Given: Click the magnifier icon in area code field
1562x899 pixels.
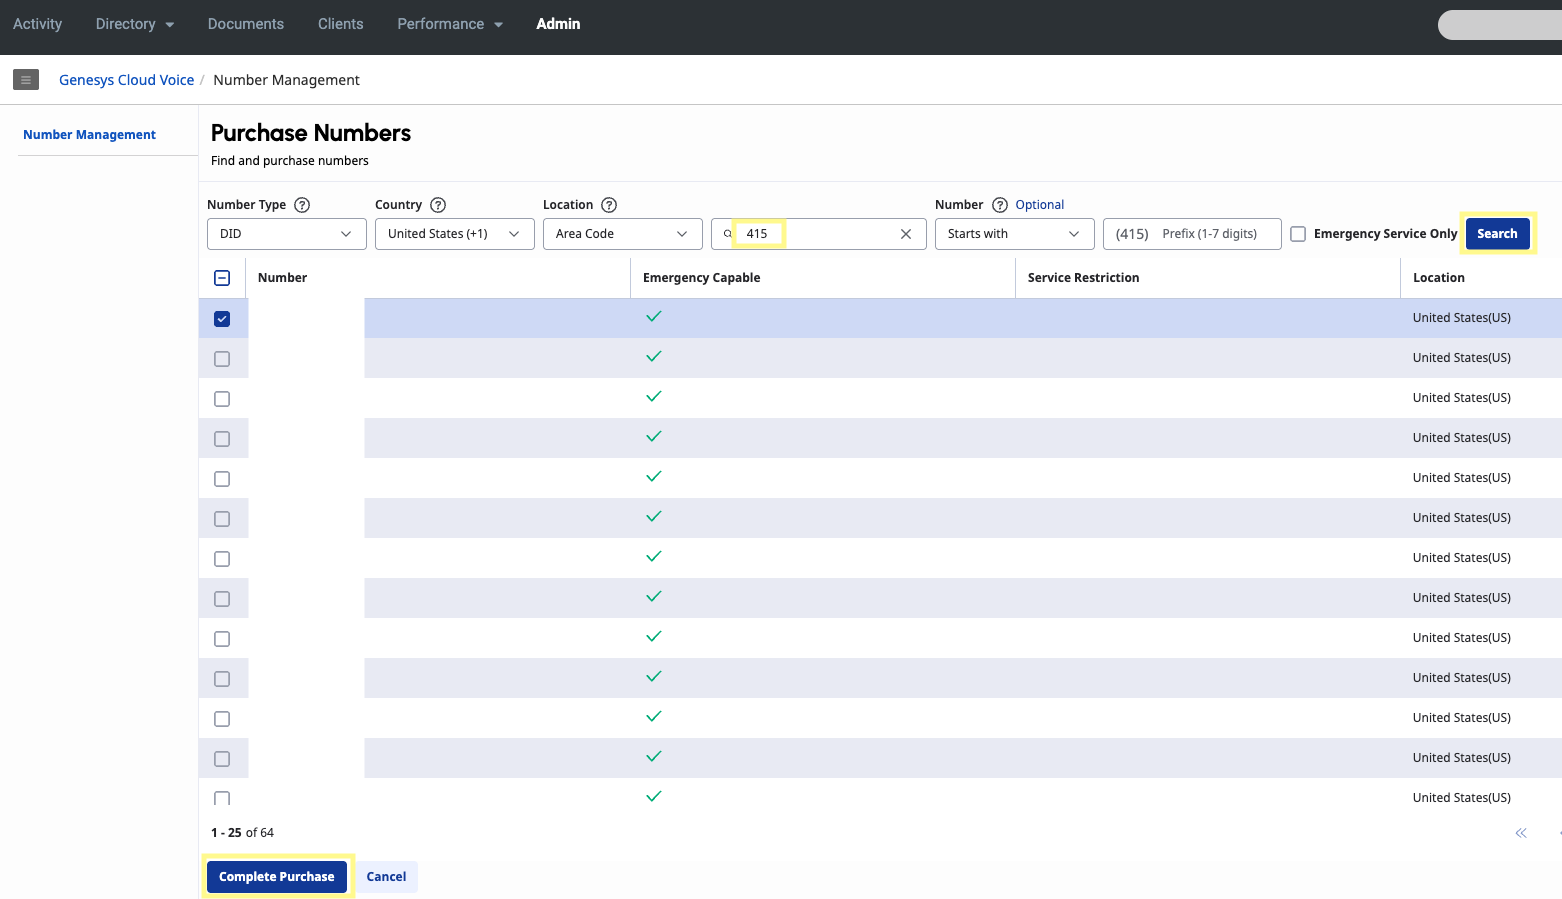Looking at the screenshot, I should pyautogui.click(x=728, y=234).
